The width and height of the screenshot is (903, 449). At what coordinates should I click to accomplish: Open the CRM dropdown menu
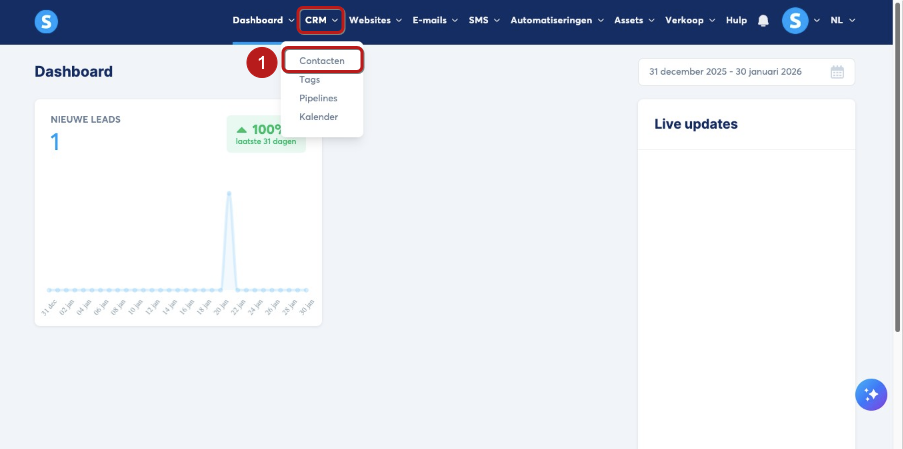click(321, 21)
